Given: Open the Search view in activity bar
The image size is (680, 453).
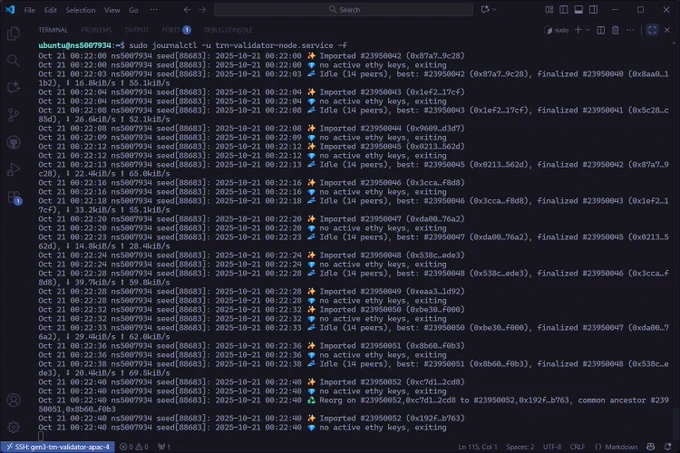Looking at the screenshot, I should (x=13, y=61).
